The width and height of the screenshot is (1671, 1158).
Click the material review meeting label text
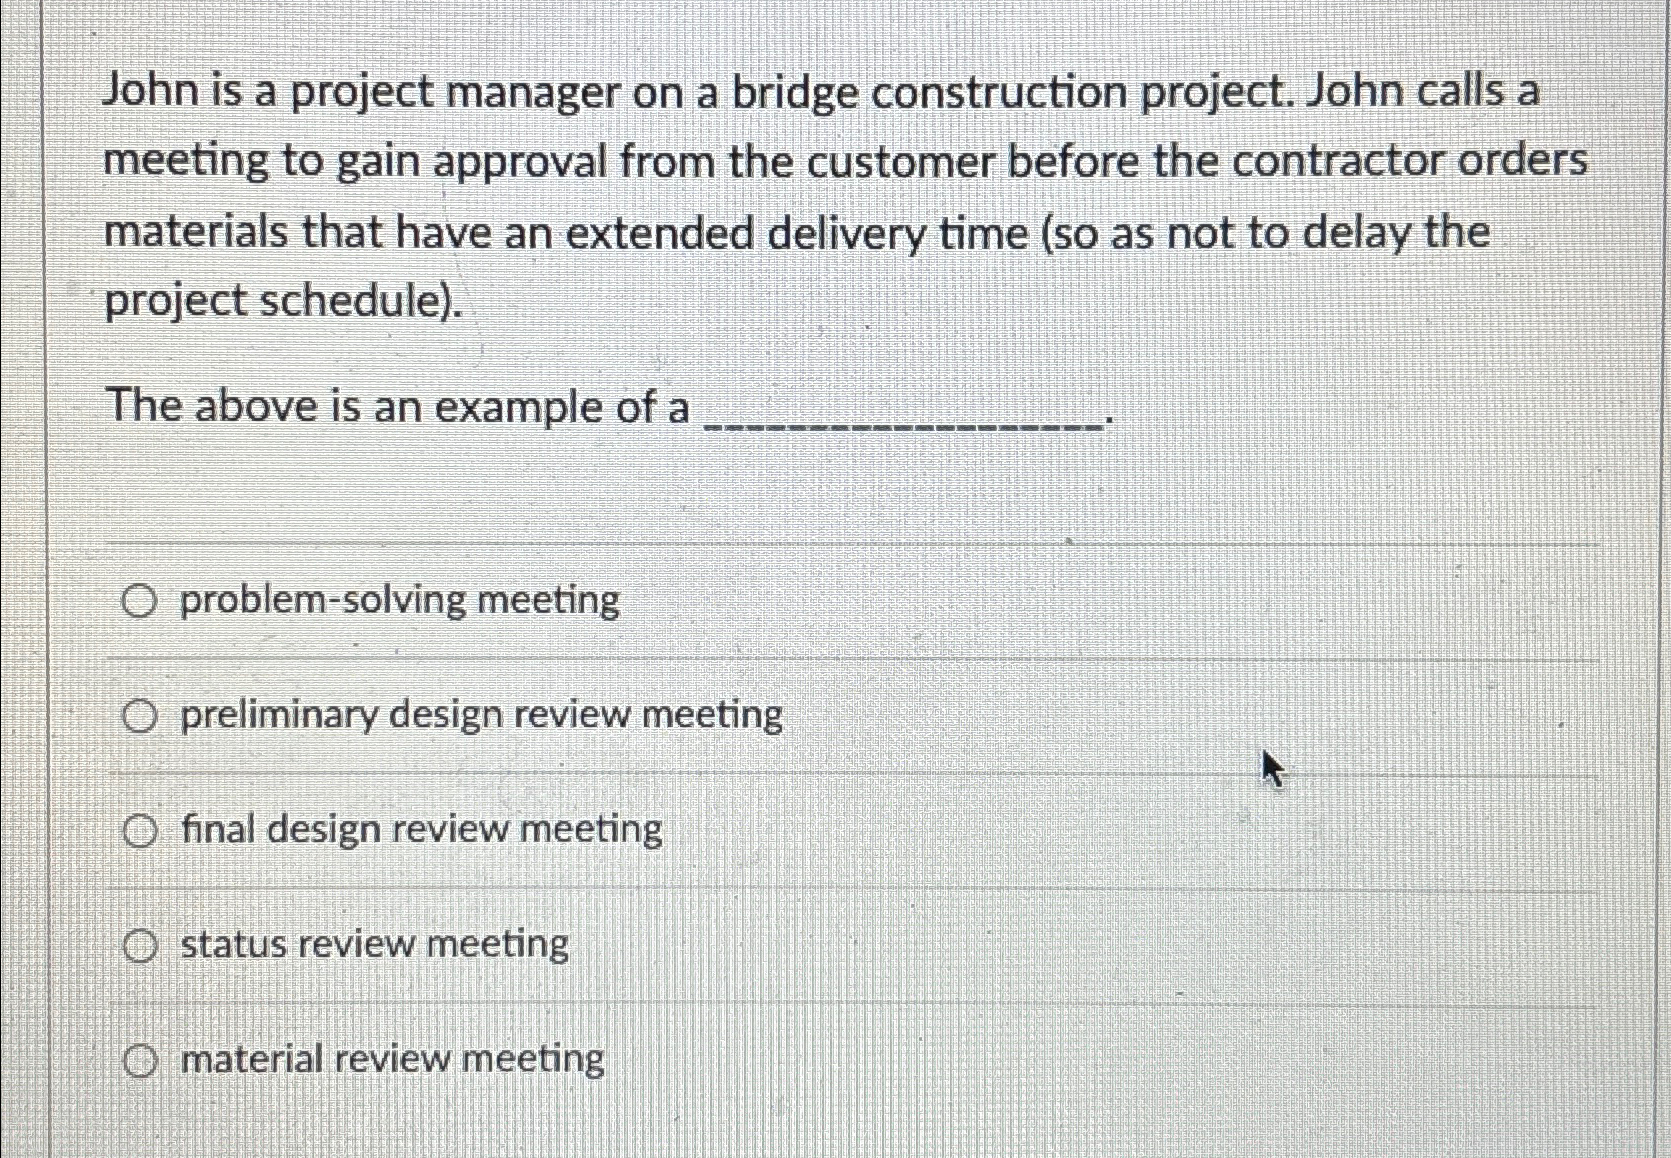pyautogui.click(x=390, y=1059)
